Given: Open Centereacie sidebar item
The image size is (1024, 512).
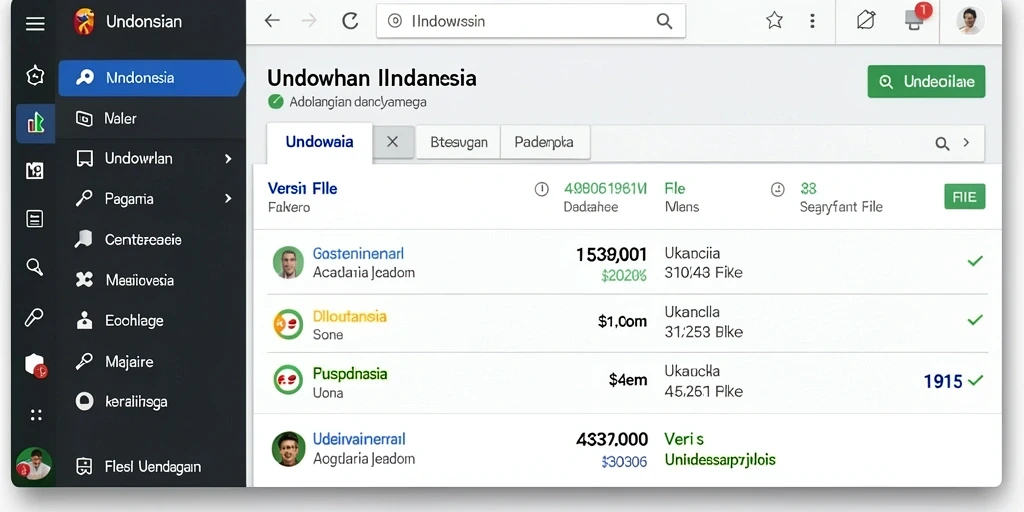Looking at the screenshot, I should (151, 240).
